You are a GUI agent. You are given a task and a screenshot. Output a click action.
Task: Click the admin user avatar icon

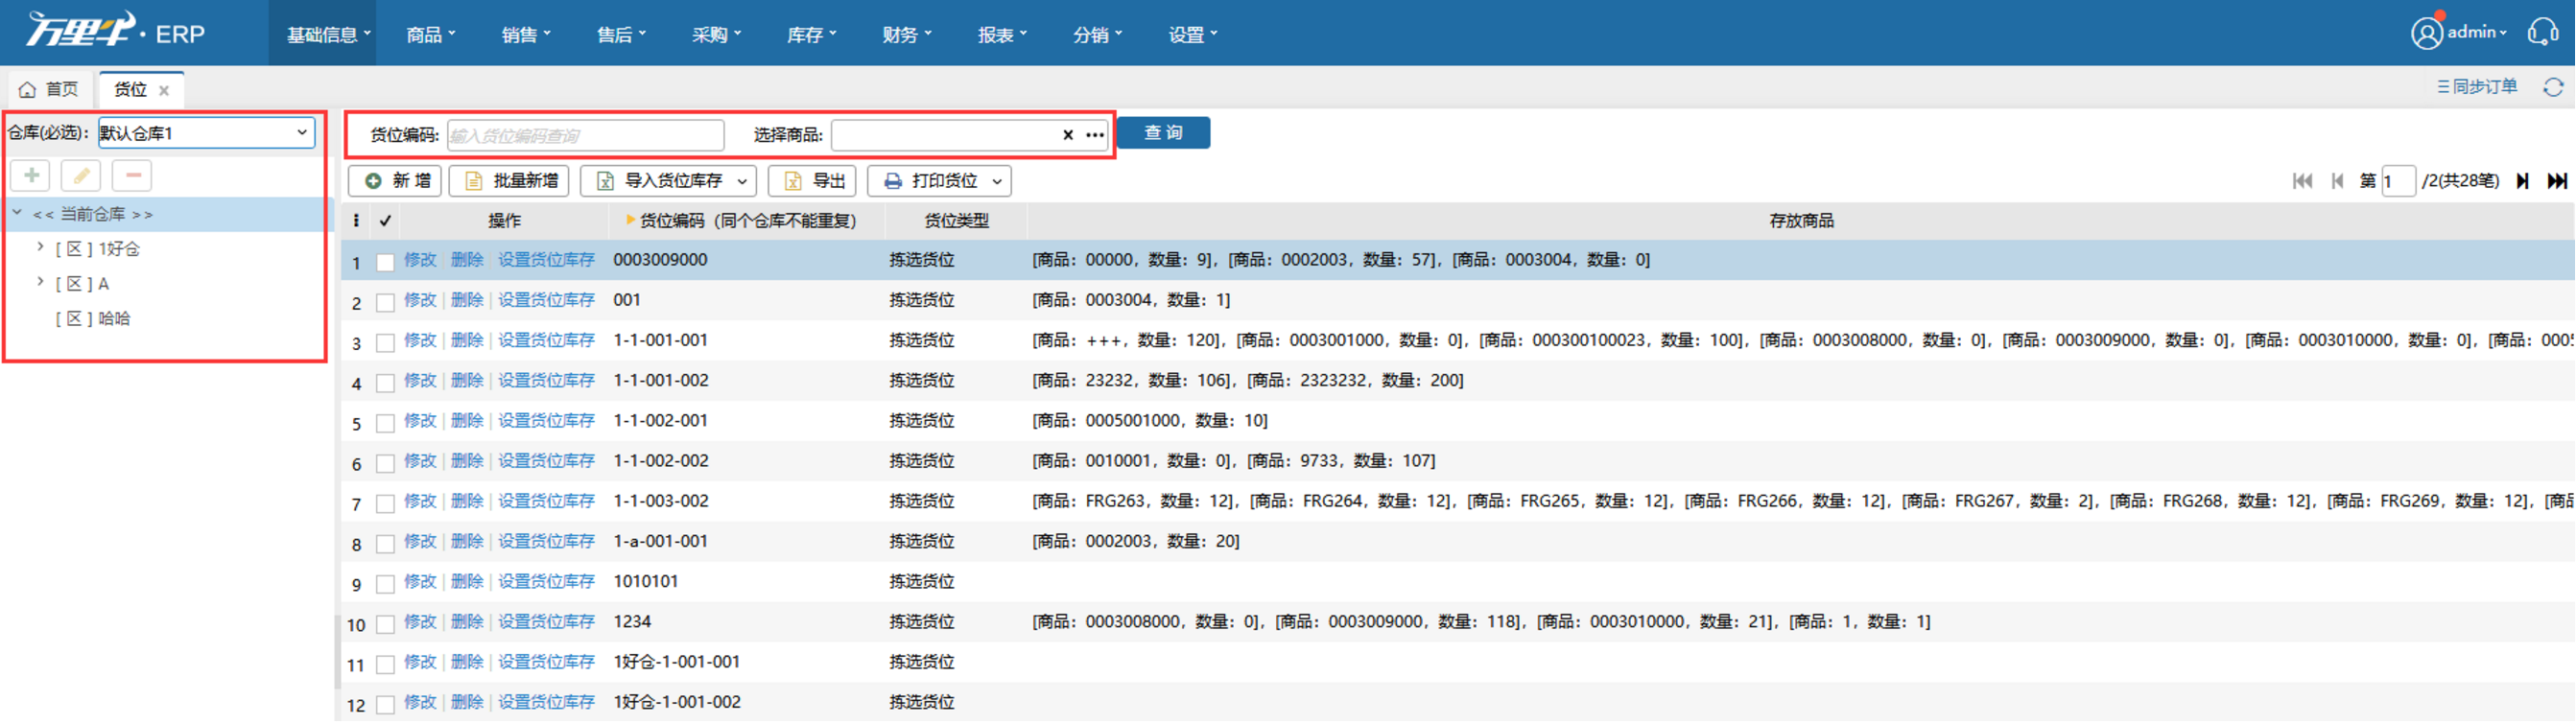click(2427, 33)
